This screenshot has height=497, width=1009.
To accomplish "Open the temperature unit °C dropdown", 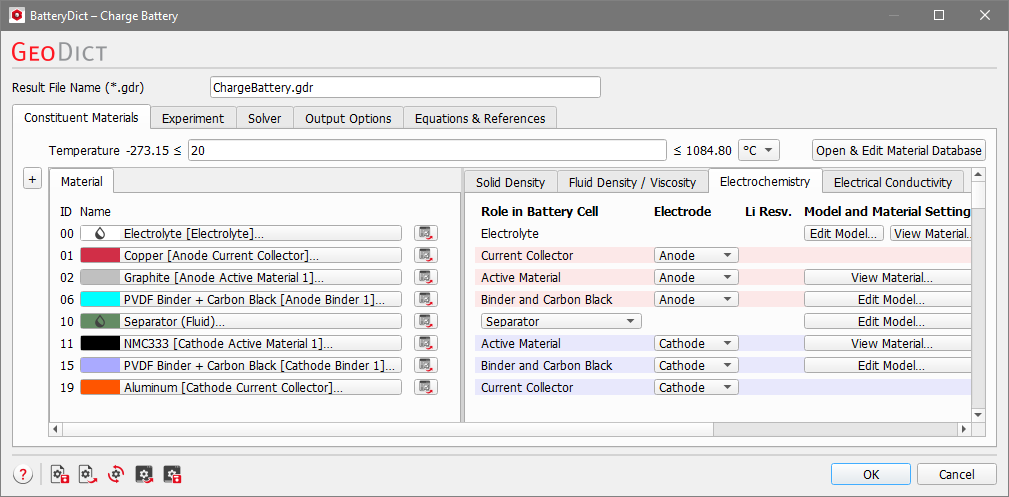I will pyautogui.click(x=759, y=151).
